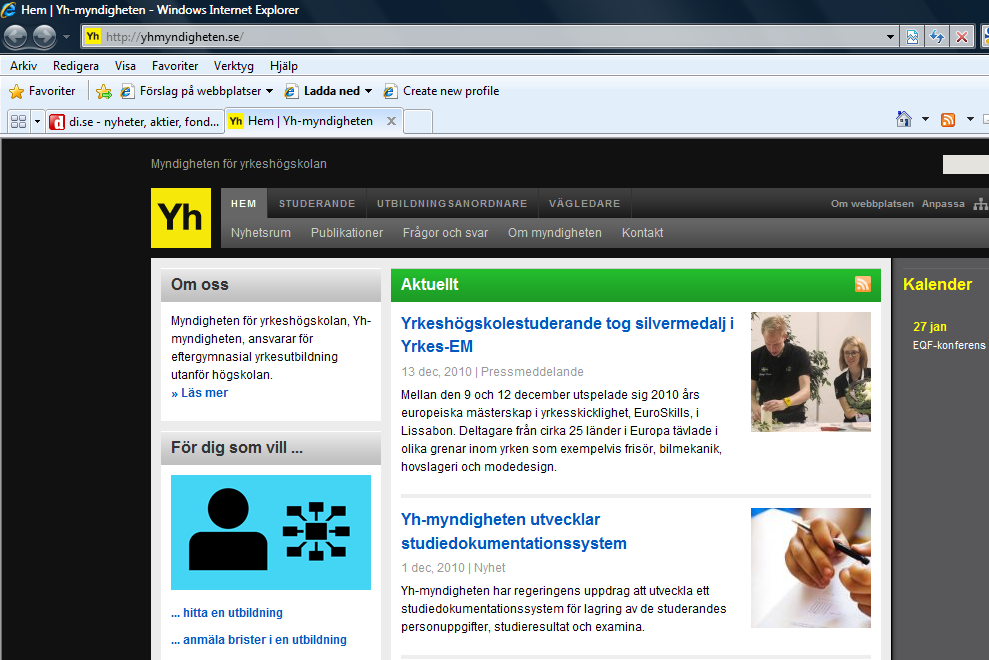Open Om myndigheten link
Image resolution: width=989 pixels, height=660 pixels.
tap(555, 233)
